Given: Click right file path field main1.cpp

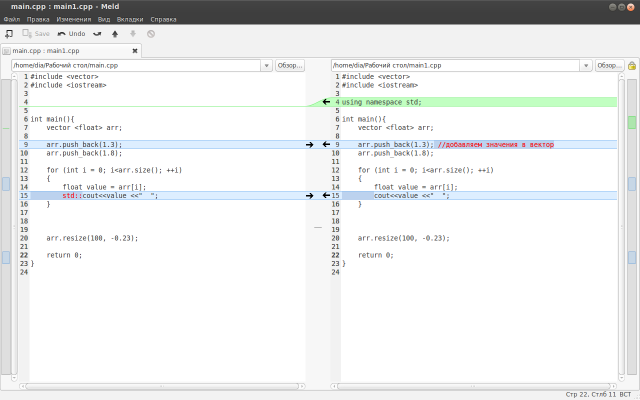Looking at the screenshot, I should coord(456,65).
